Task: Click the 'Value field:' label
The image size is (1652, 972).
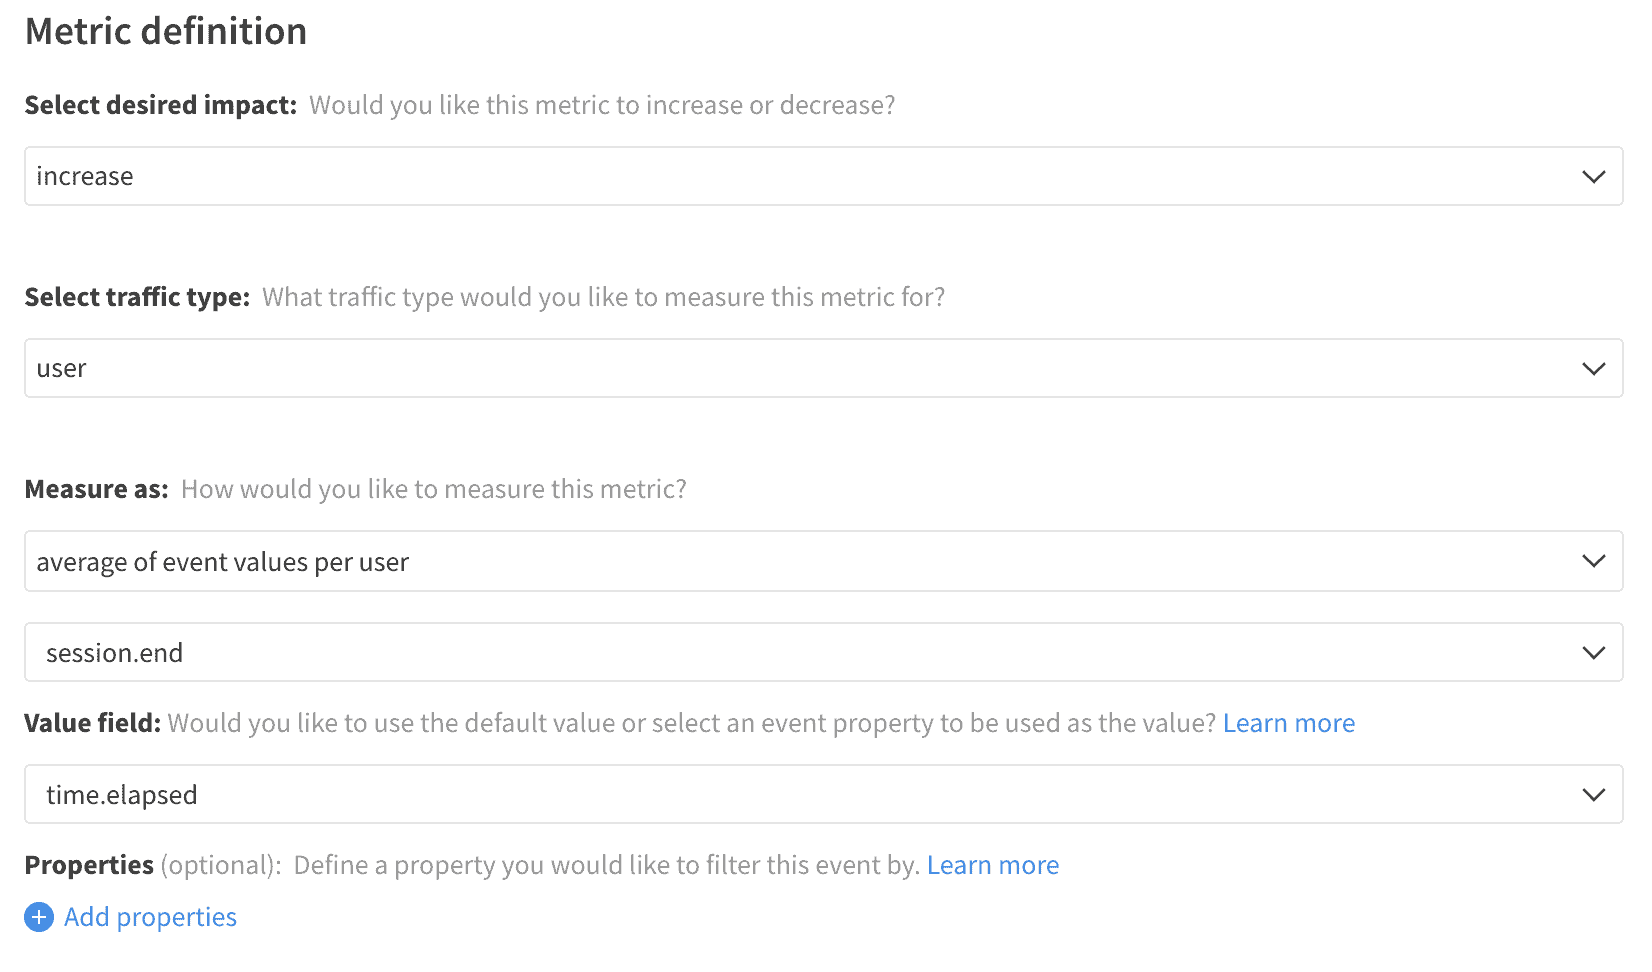Action: click(92, 723)
